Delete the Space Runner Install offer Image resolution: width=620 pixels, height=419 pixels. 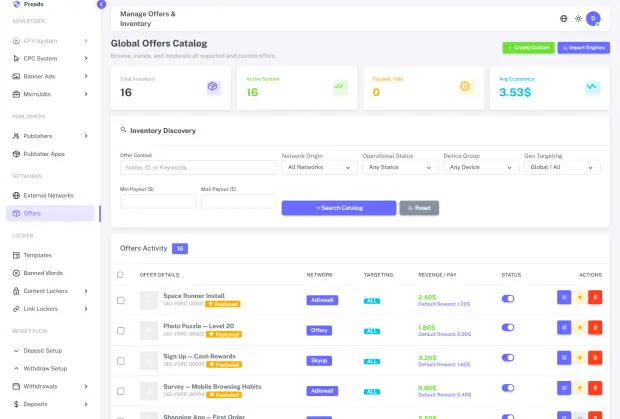click(x=595, y=297)
